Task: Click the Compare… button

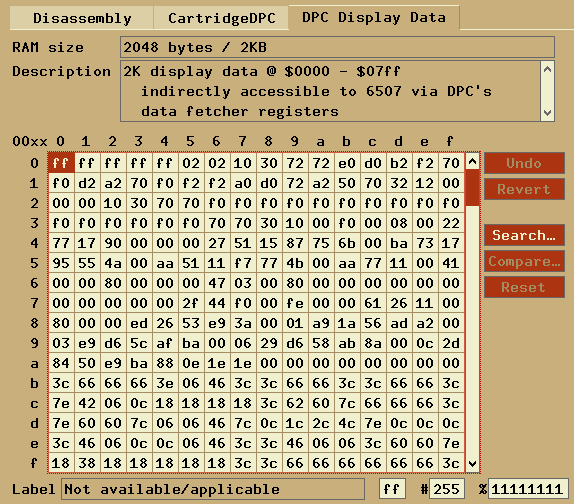Action: pyautogui.click(x=524, y=261)
